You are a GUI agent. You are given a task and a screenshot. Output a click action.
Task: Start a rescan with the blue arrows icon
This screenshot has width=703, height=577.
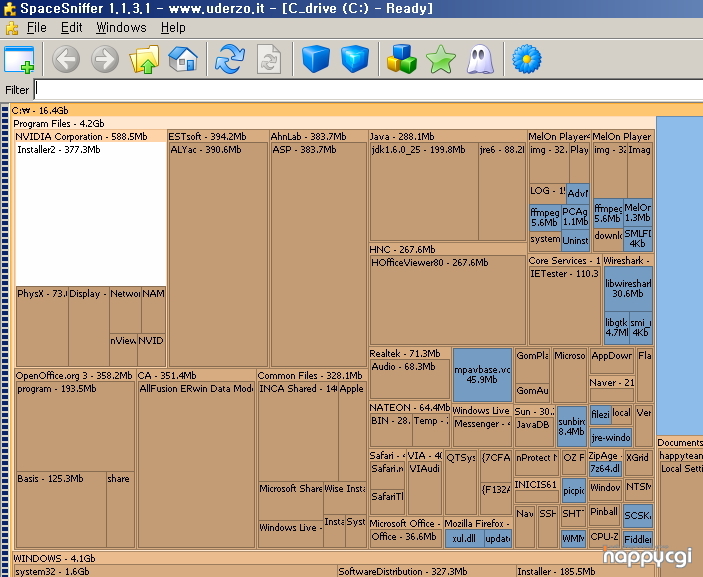230,59
